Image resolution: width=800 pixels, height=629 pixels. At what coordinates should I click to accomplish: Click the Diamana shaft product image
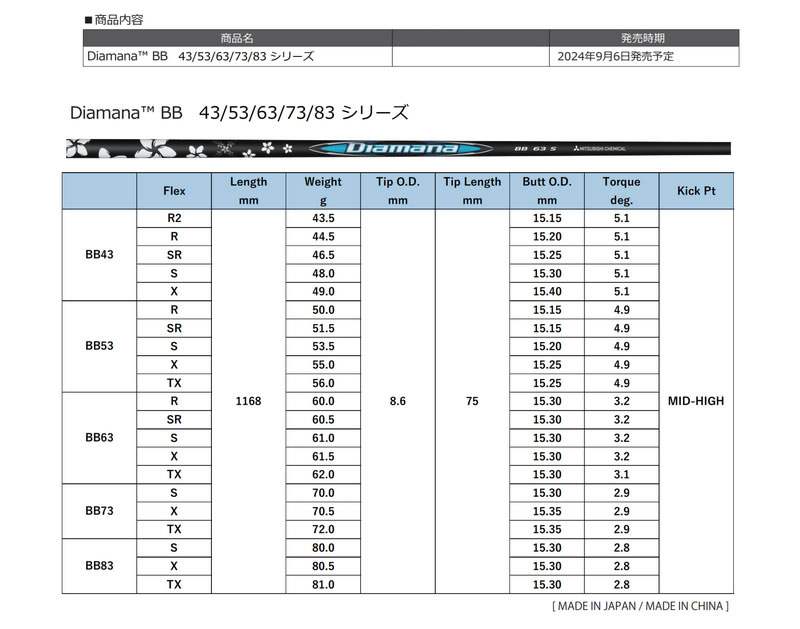pos(398,148)
